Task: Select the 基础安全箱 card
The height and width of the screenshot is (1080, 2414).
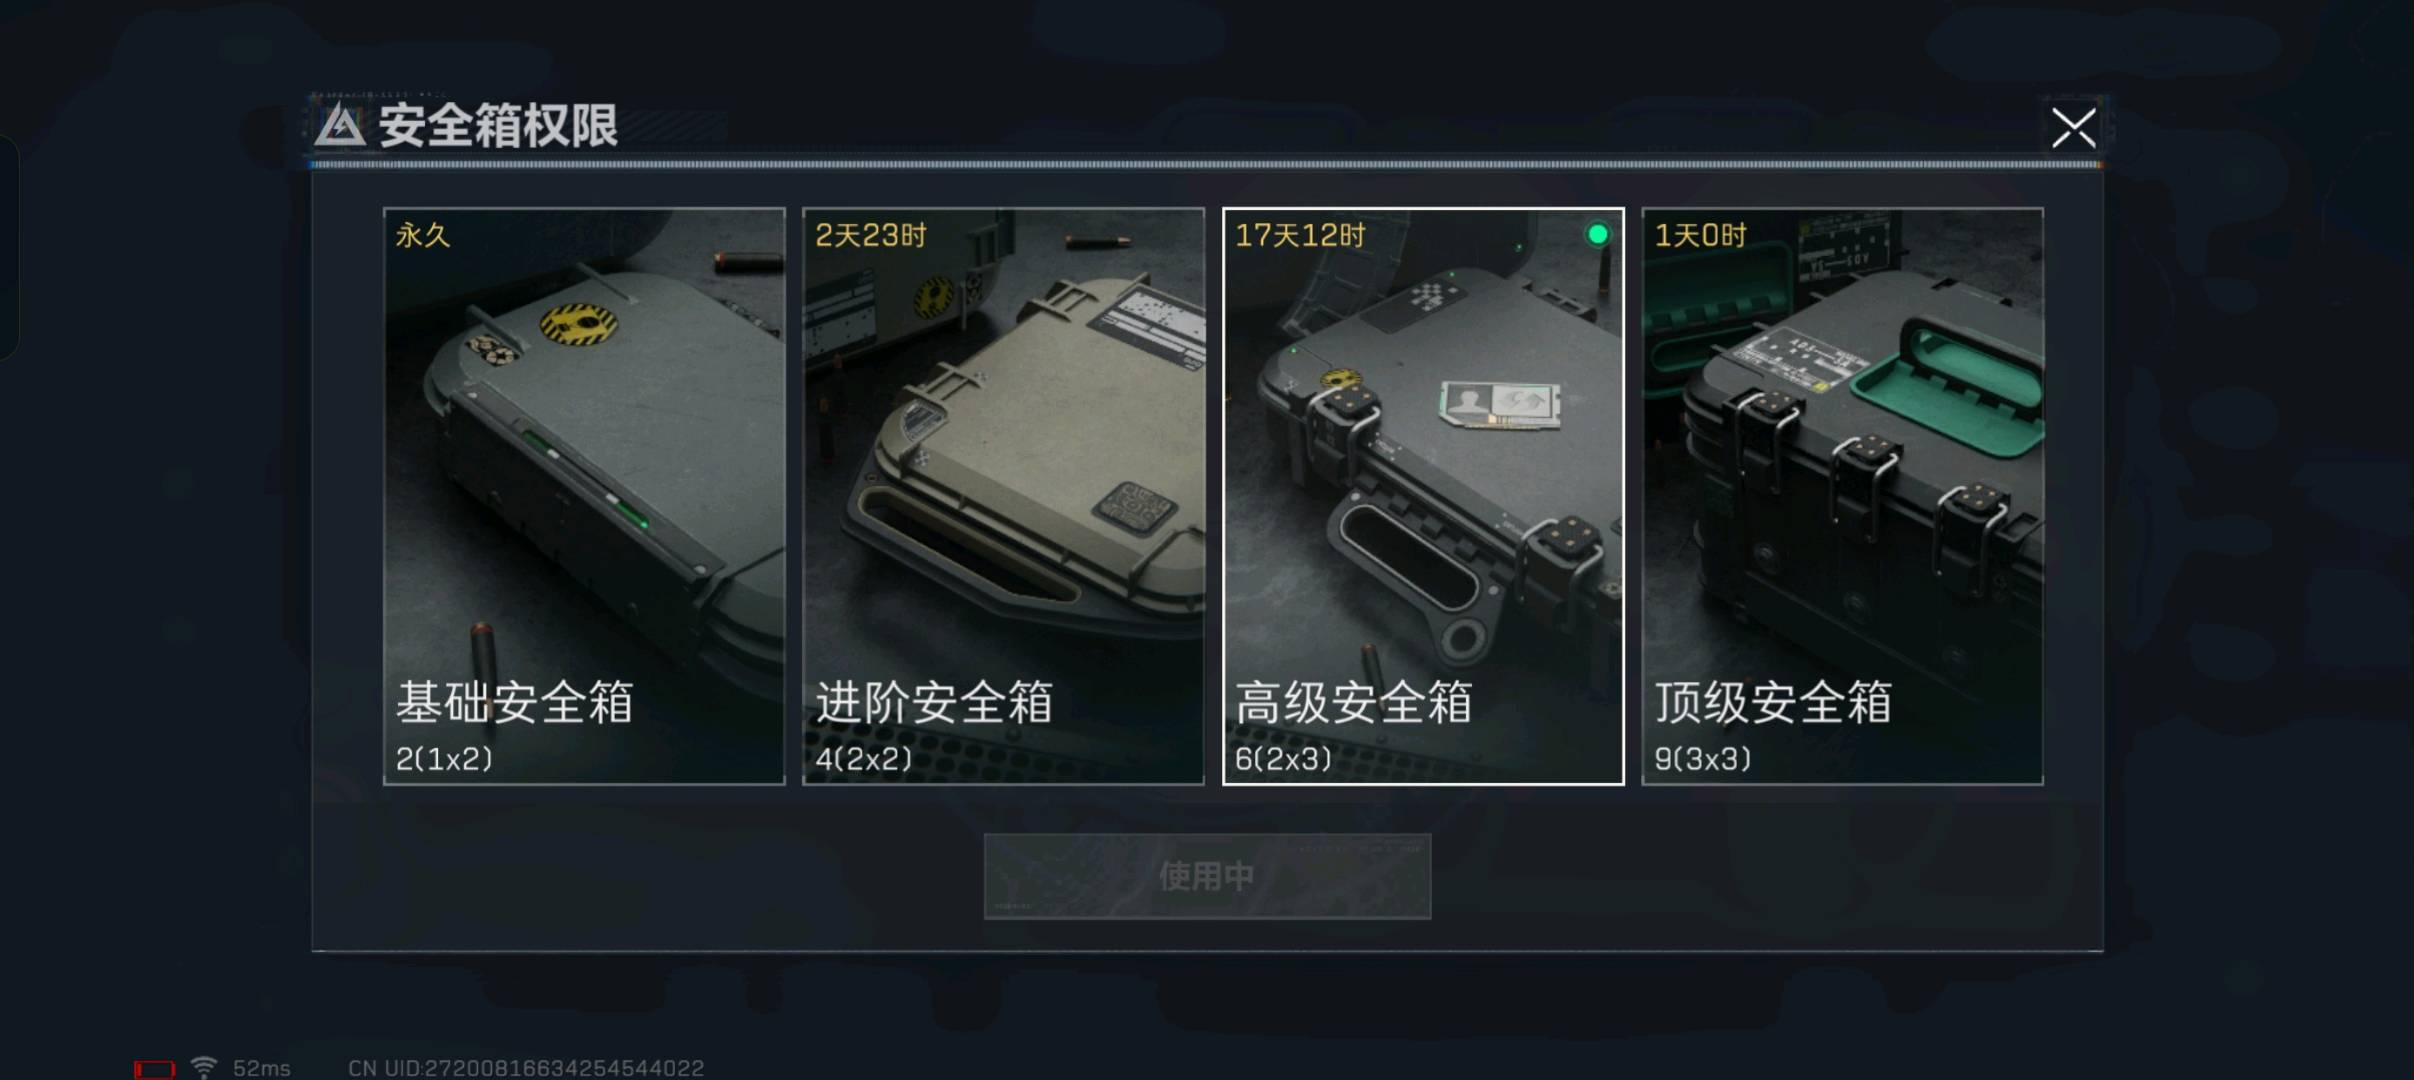Action: point(584,496)
